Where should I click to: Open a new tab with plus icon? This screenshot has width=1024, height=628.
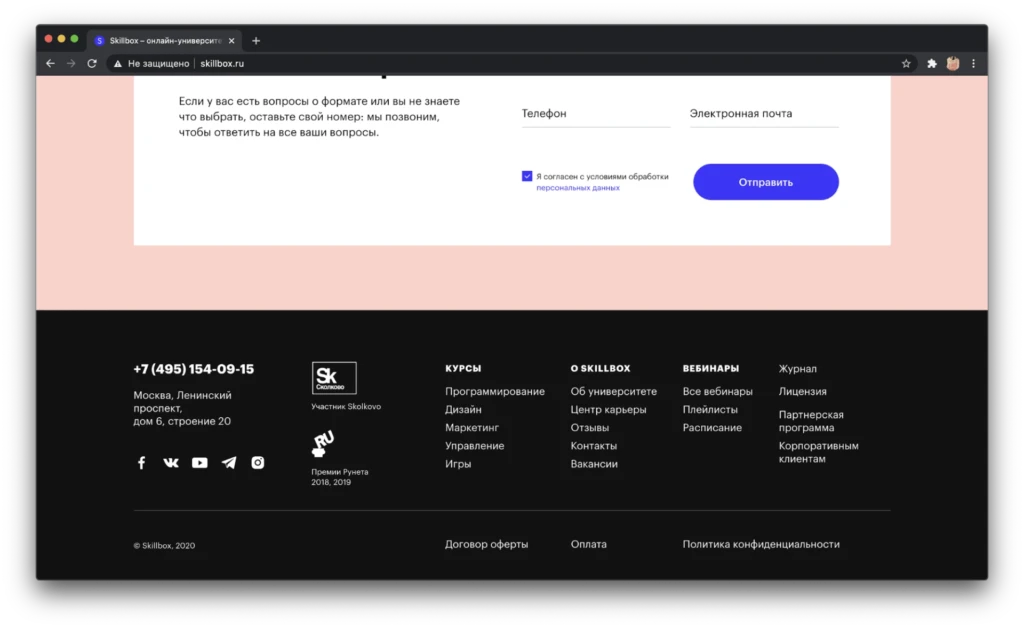tap(256, 40)
